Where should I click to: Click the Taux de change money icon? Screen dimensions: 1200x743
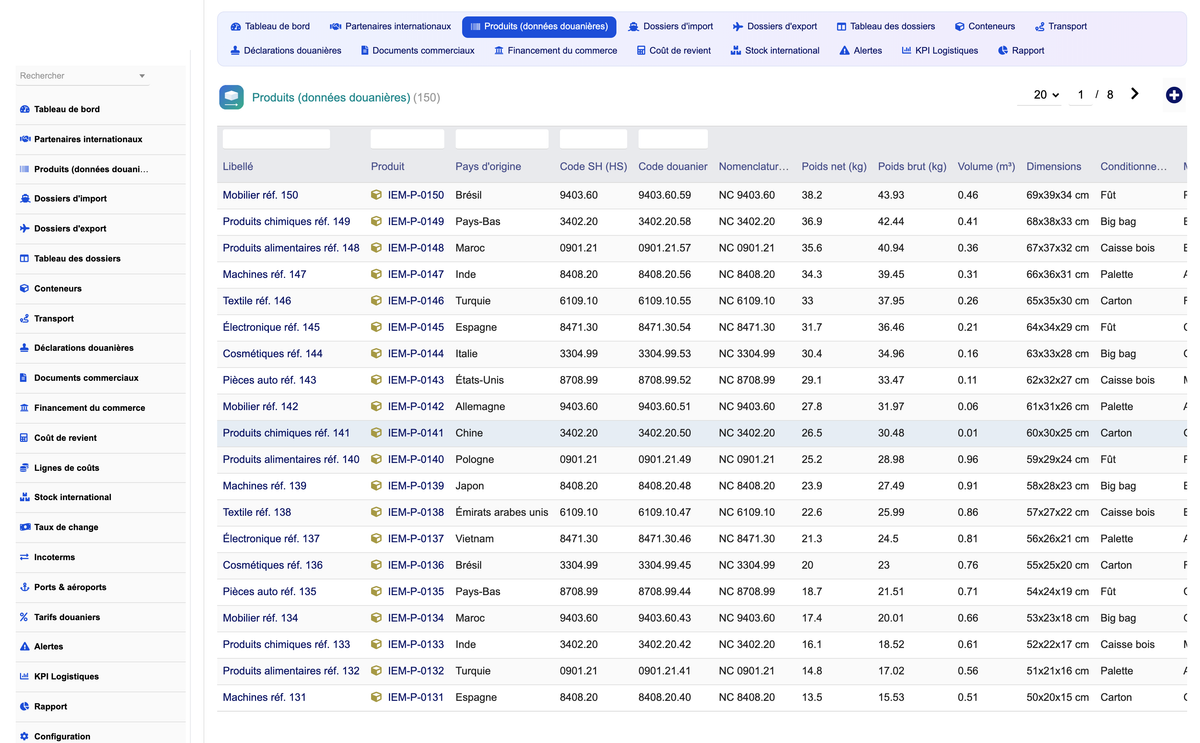(x=25, y=527)
